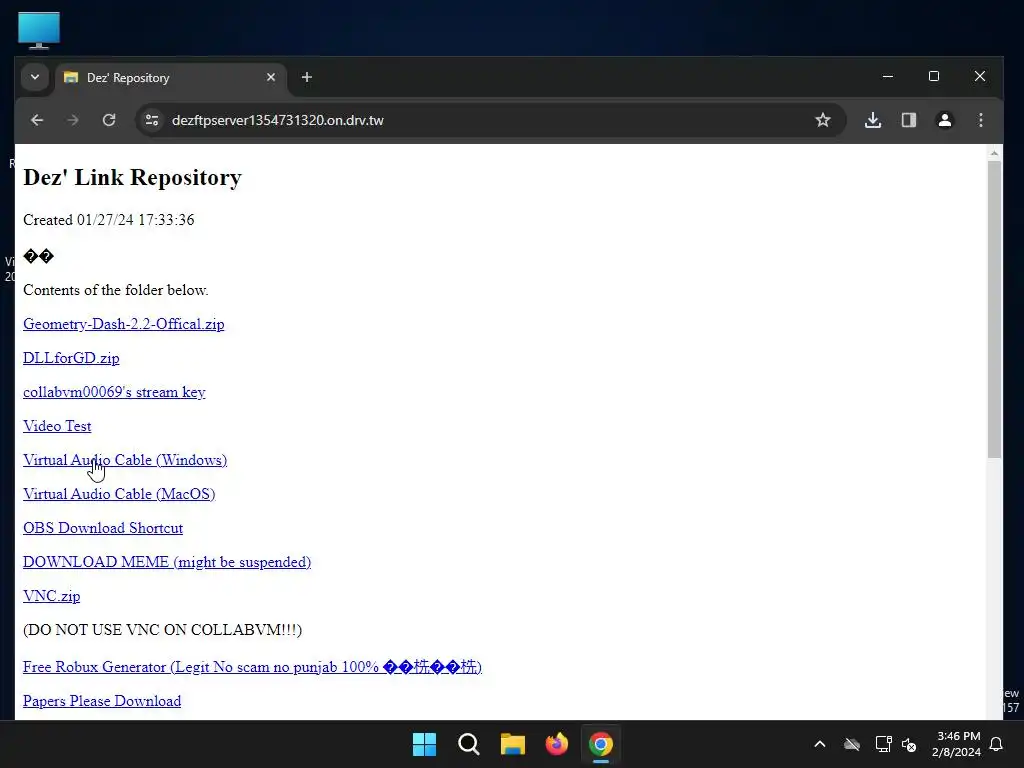Download Geometry-Dash-2.2-Offical.zip link
Viewport: 1024px width, 768px height.
point(123,324)
